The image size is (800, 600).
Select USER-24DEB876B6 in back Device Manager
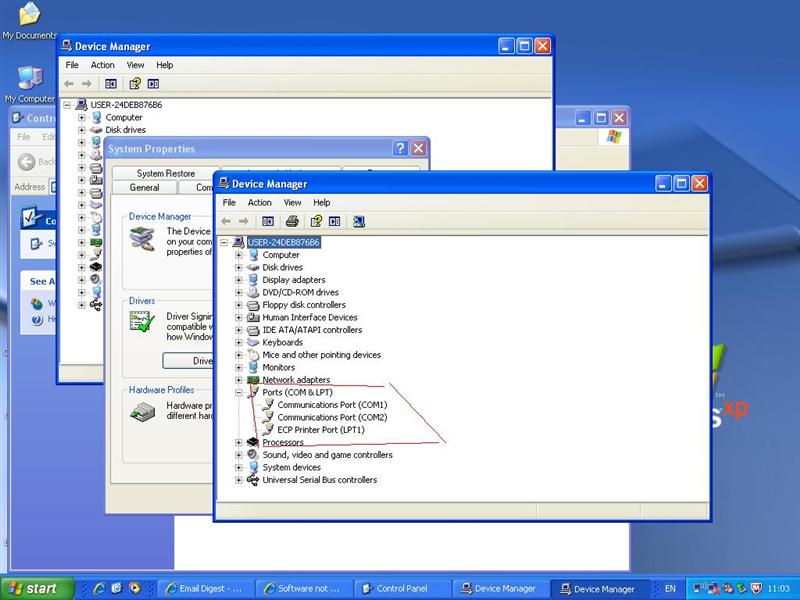point(126,105)
